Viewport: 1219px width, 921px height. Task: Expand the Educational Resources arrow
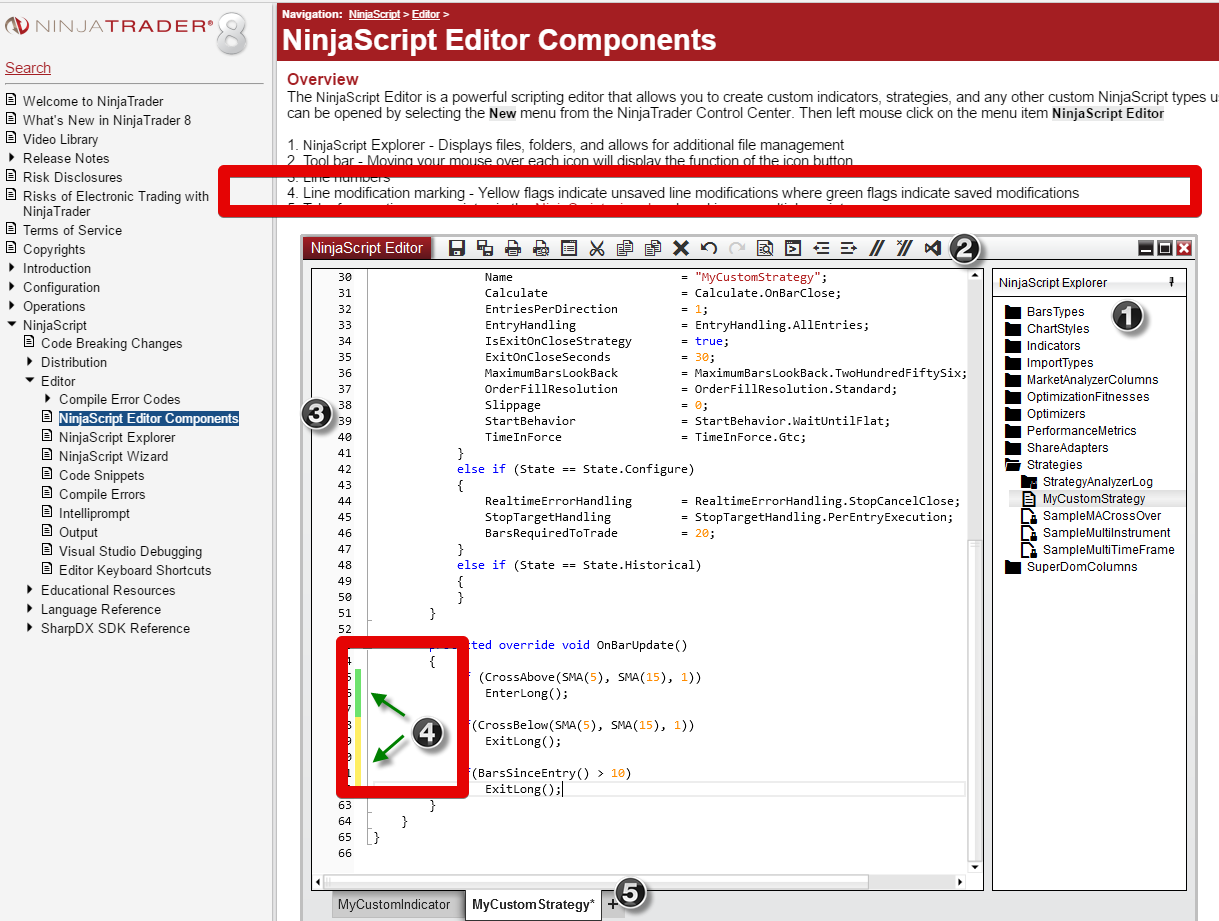29,590
